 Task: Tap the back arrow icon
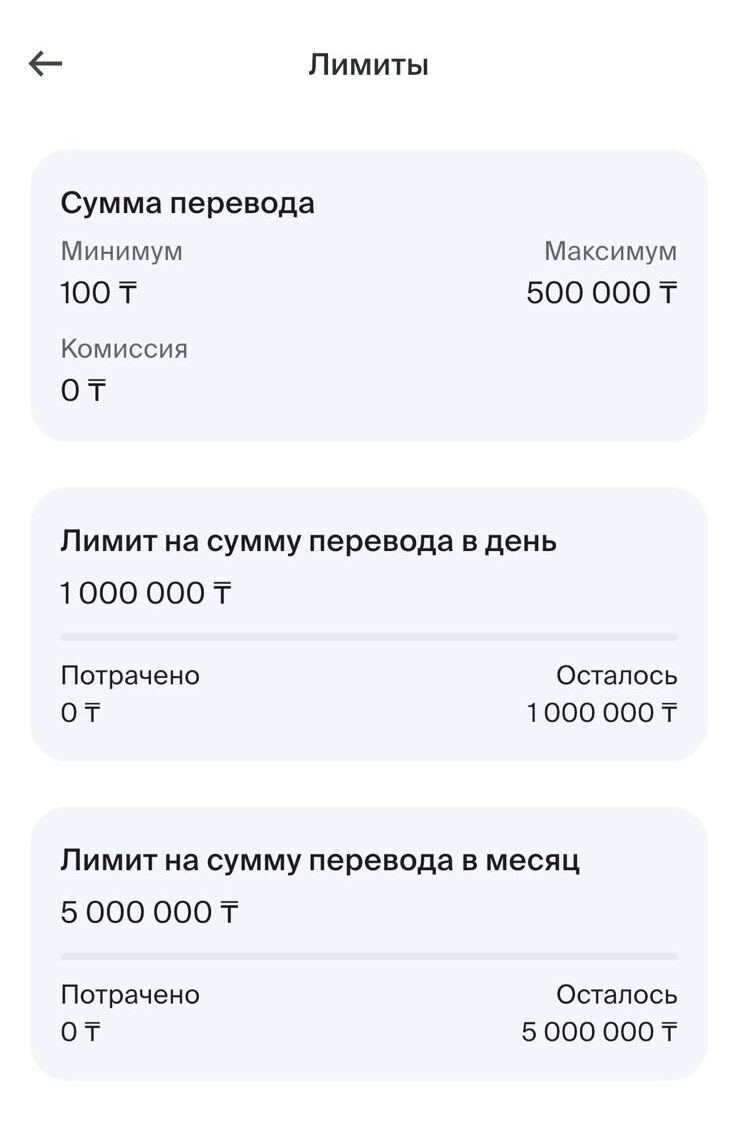point(46,65)
